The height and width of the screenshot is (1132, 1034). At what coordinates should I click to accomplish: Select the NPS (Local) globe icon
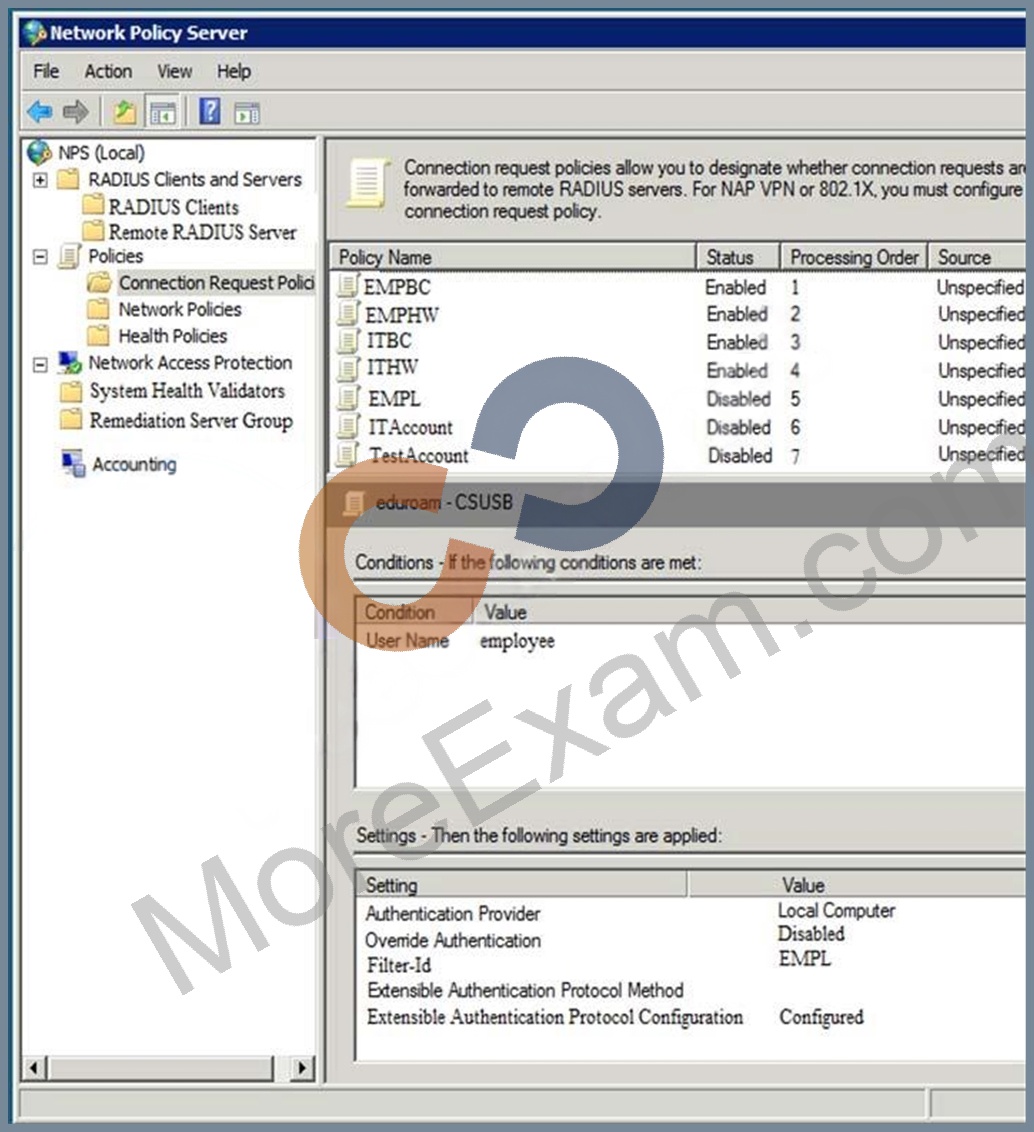tap(38, 152)
